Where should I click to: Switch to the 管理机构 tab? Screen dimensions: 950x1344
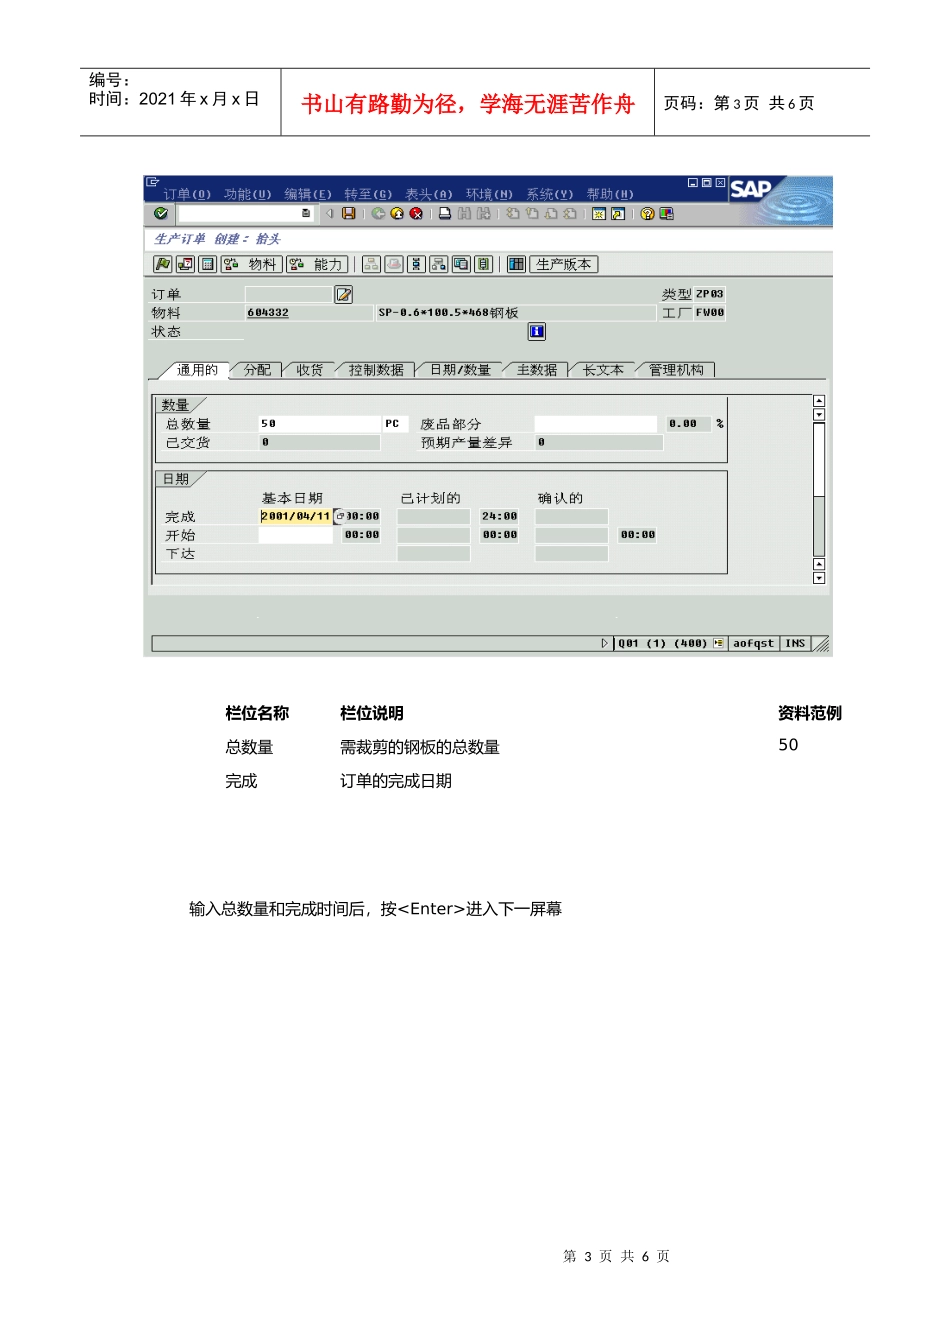[676, 370]
